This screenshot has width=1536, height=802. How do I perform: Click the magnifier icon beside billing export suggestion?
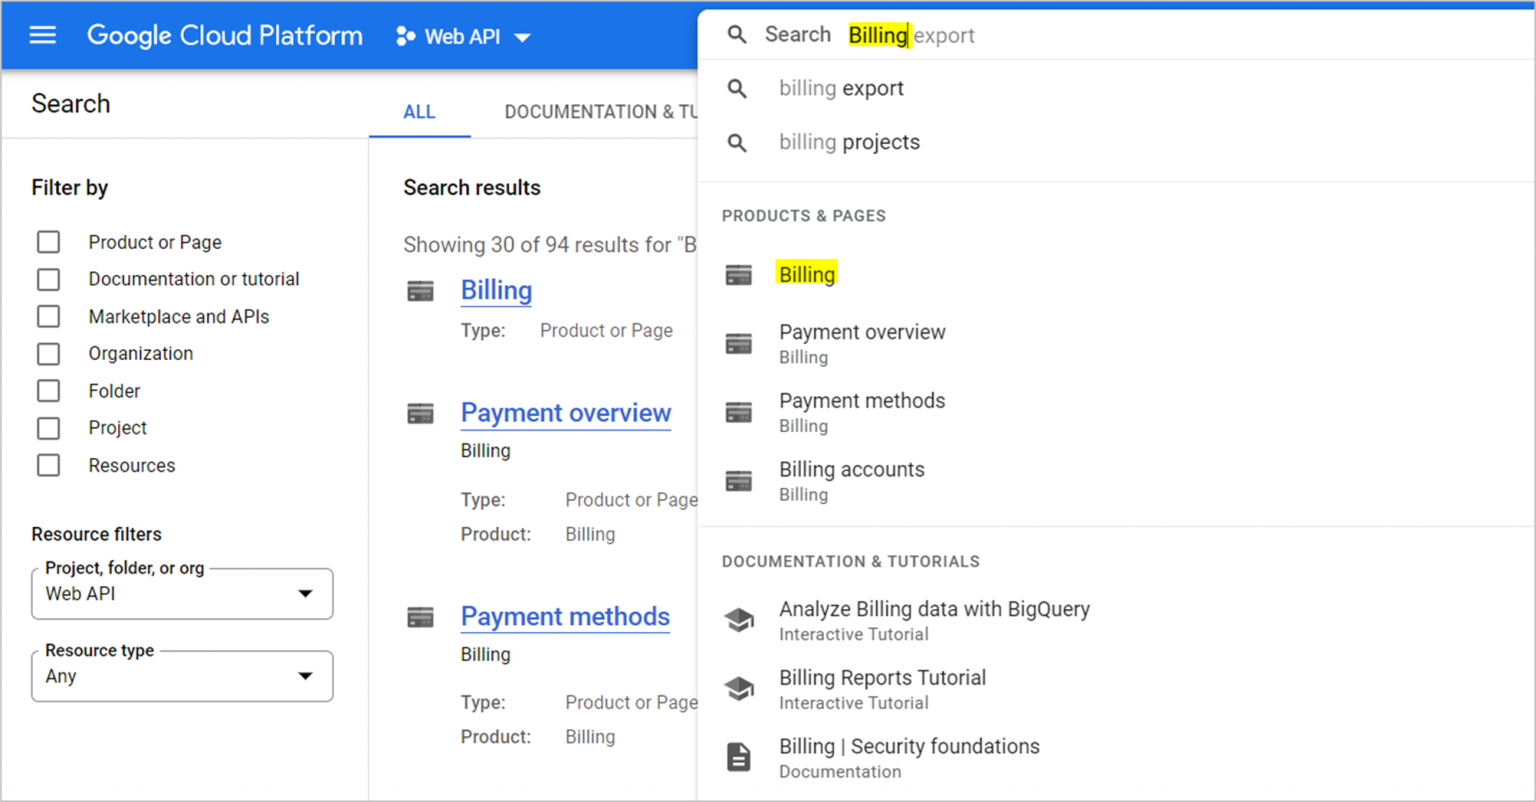(x=737, y=88)
